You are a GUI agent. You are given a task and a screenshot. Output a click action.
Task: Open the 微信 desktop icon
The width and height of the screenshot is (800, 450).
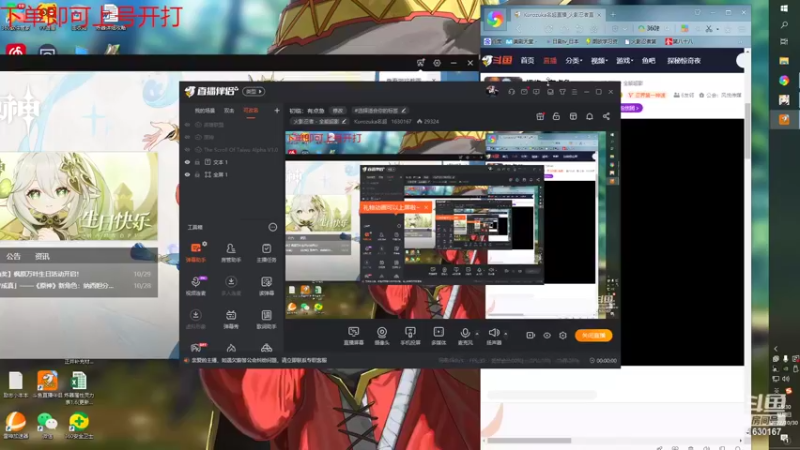[47, 426]
